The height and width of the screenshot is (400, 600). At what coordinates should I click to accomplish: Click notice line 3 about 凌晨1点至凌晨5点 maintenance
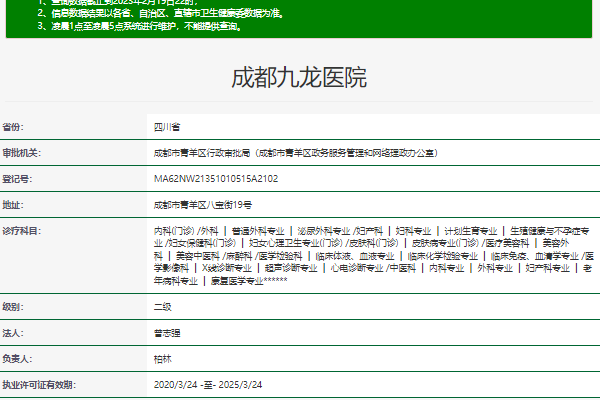coord(140,26)
